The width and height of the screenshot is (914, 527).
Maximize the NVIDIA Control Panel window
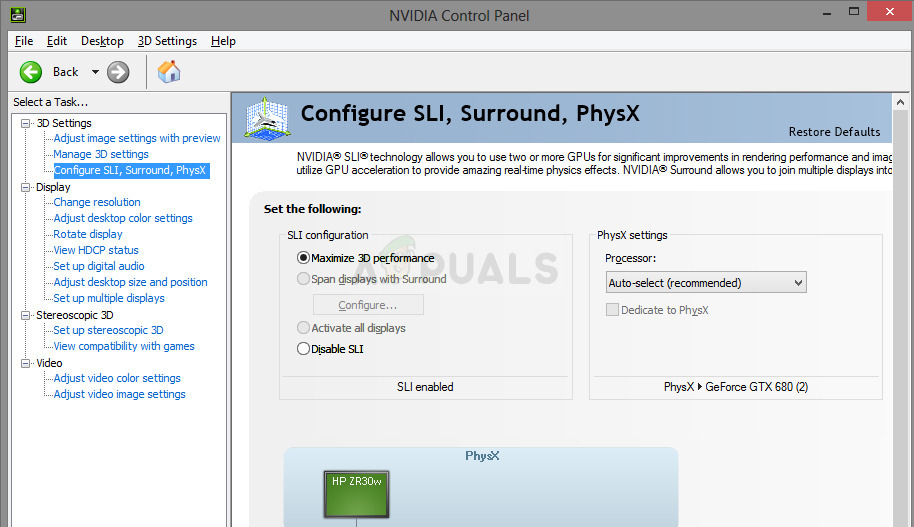(854, 12)
